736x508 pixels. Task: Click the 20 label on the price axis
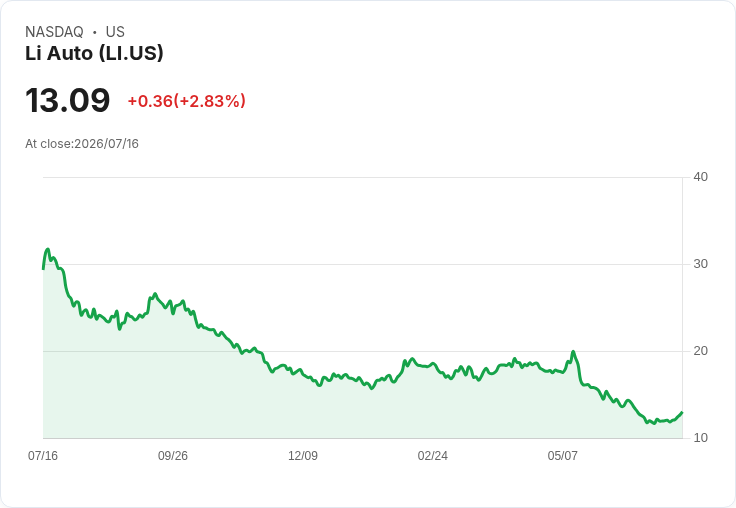coord(700,351)
